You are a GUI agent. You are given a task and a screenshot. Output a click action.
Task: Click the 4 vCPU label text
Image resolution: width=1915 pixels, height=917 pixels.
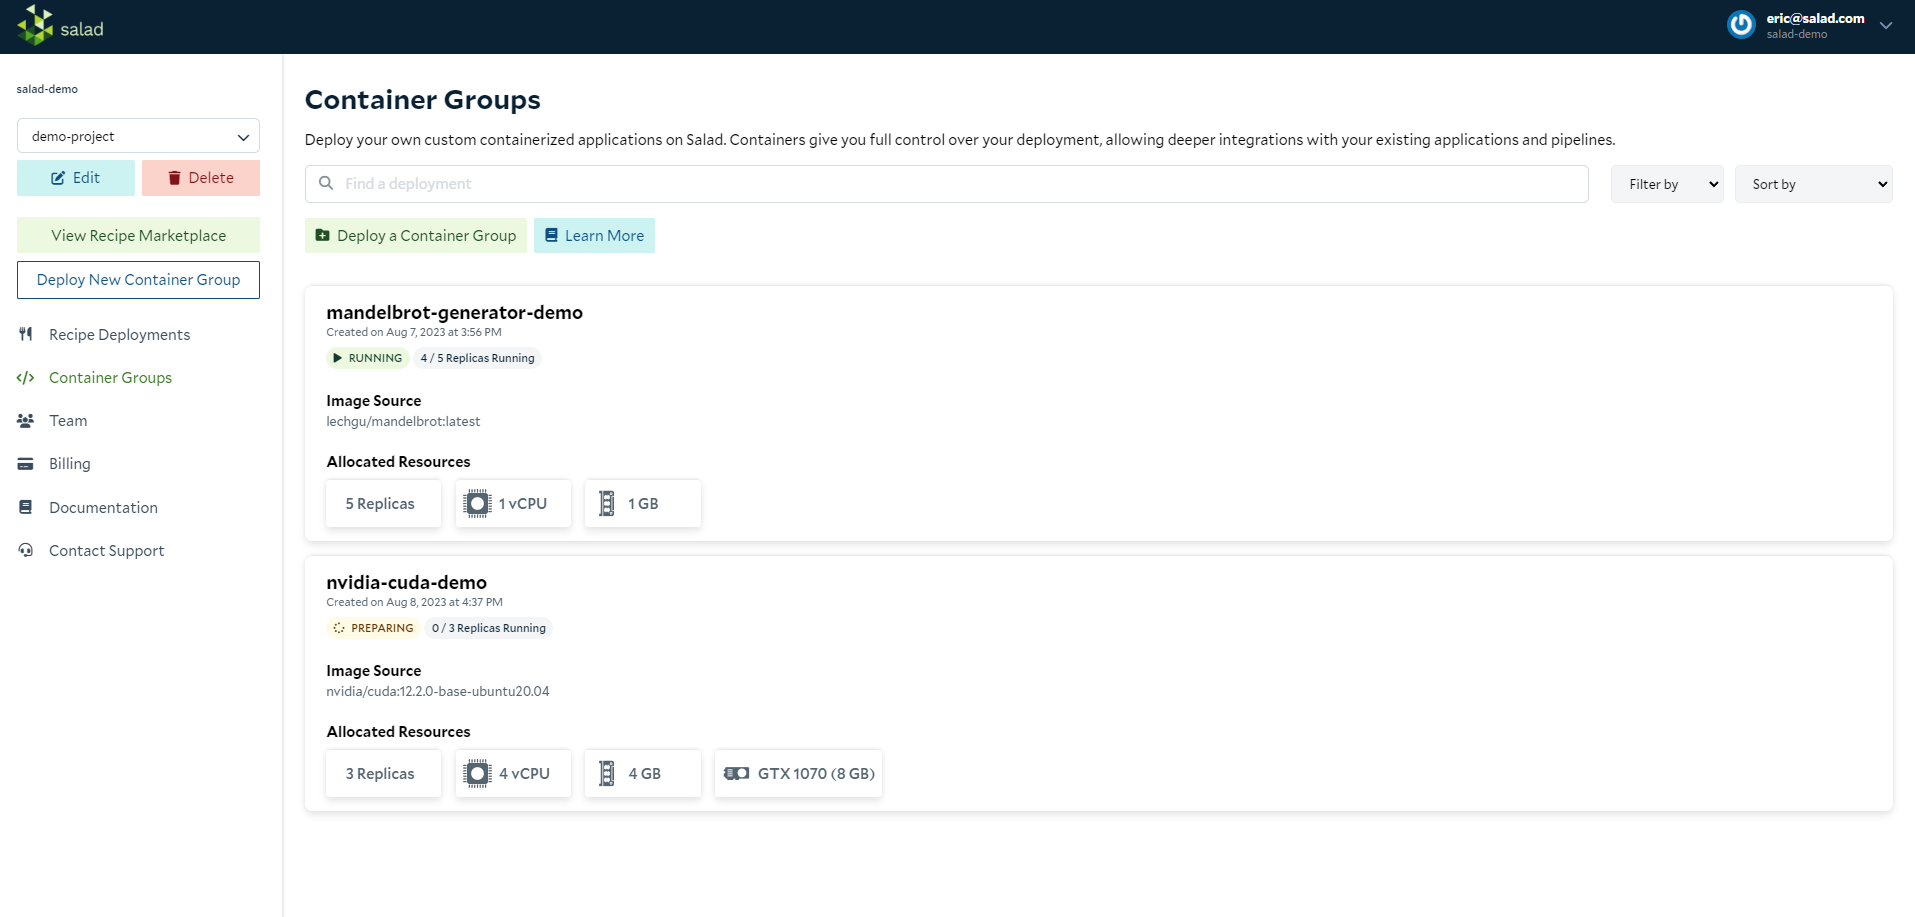524,774
